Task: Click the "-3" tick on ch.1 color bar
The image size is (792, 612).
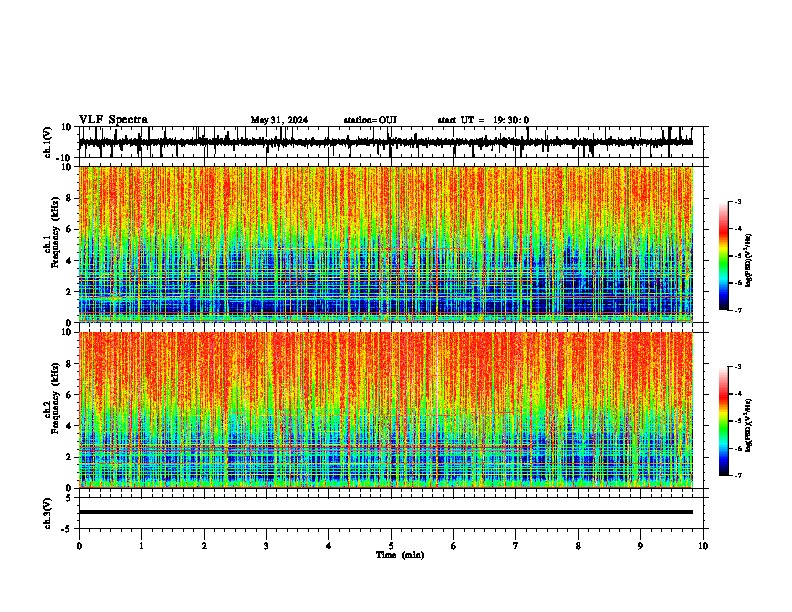Action: [x=737, y=202]
